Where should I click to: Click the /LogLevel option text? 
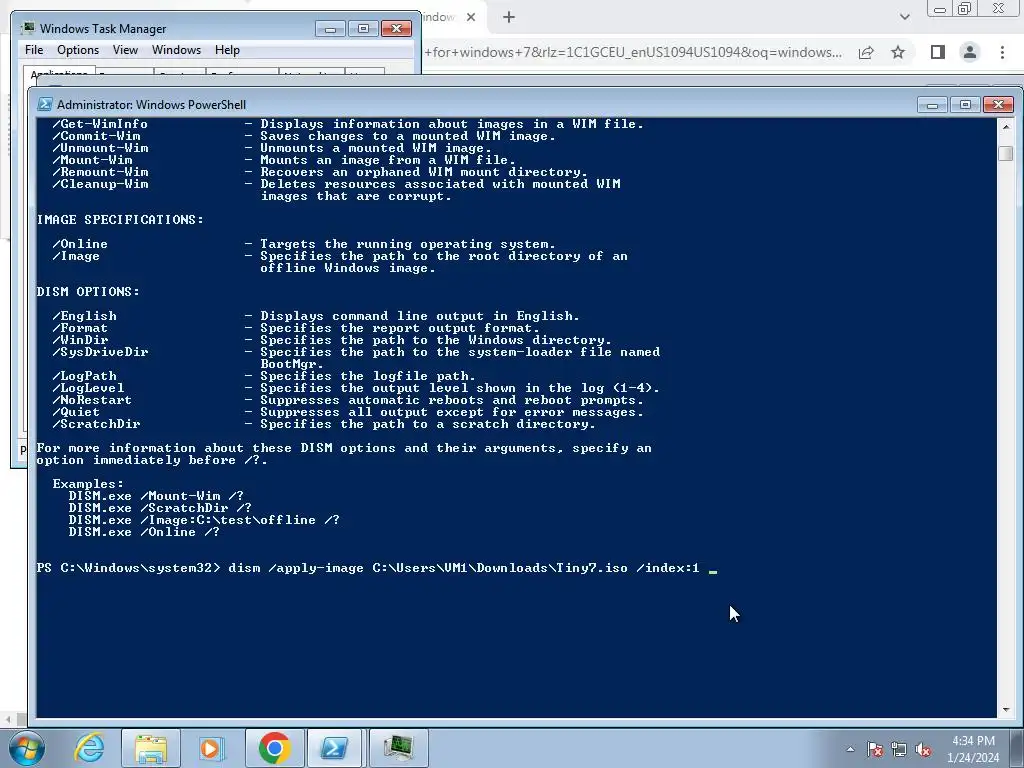(88, 389)
